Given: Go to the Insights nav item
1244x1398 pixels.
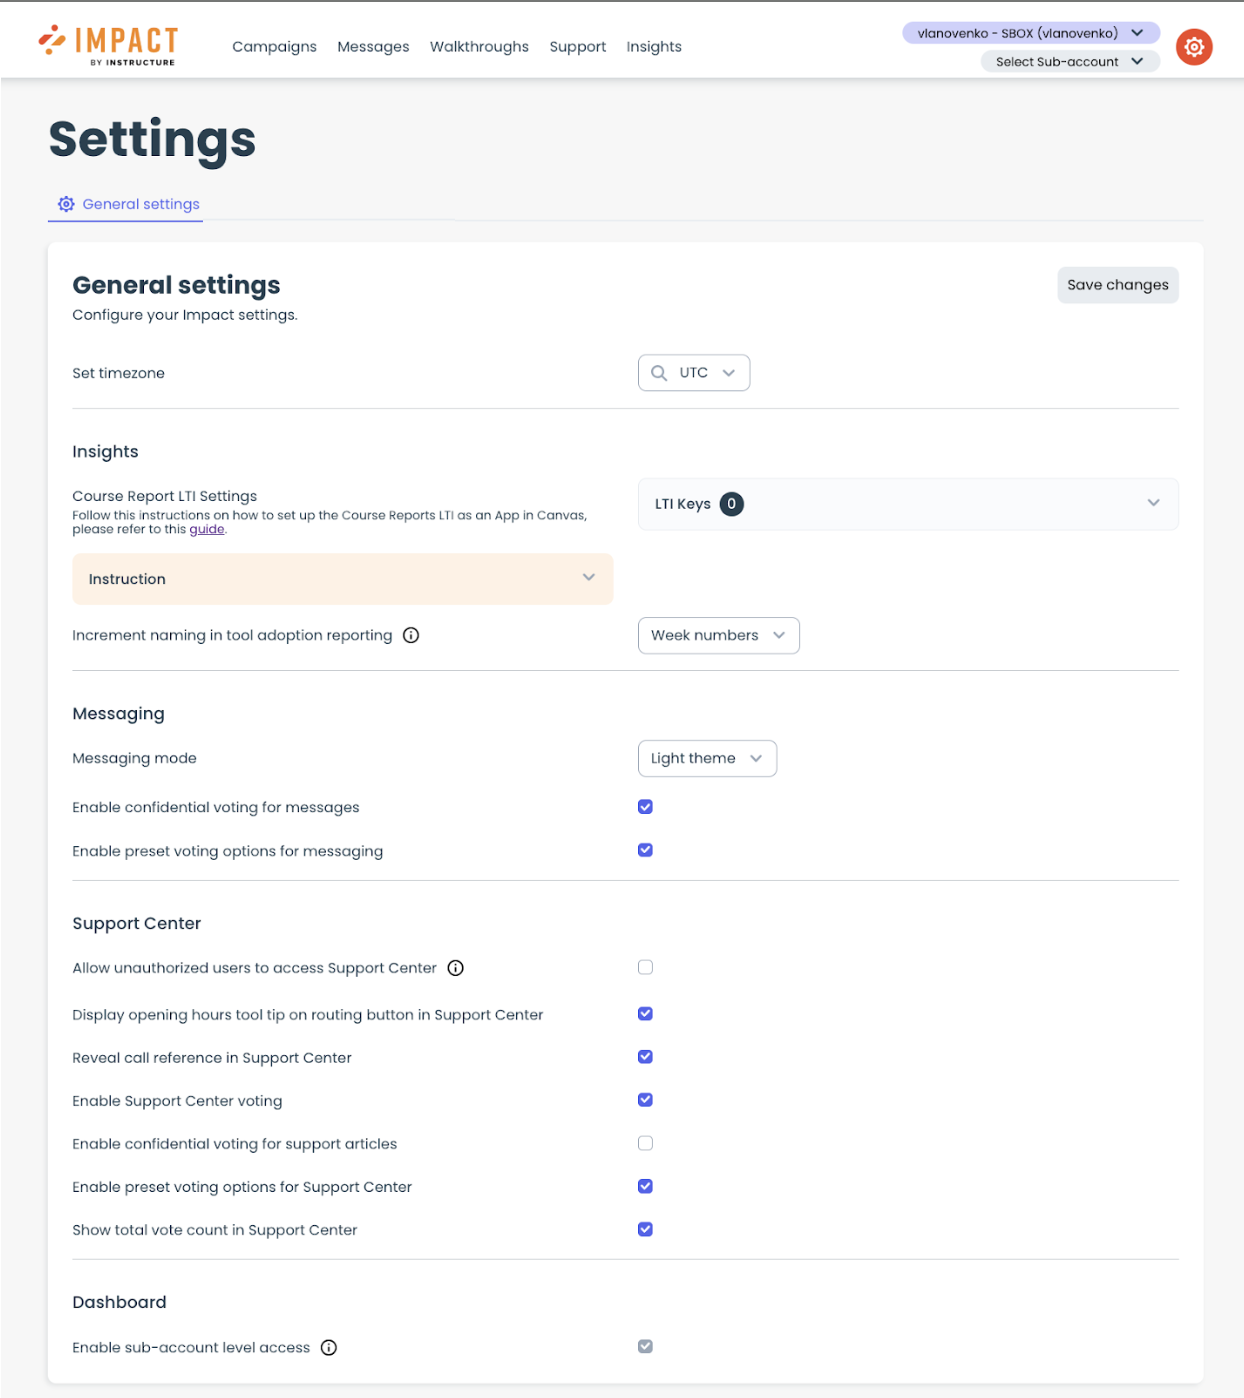Looking at the screenshot, I should (654, 47).
